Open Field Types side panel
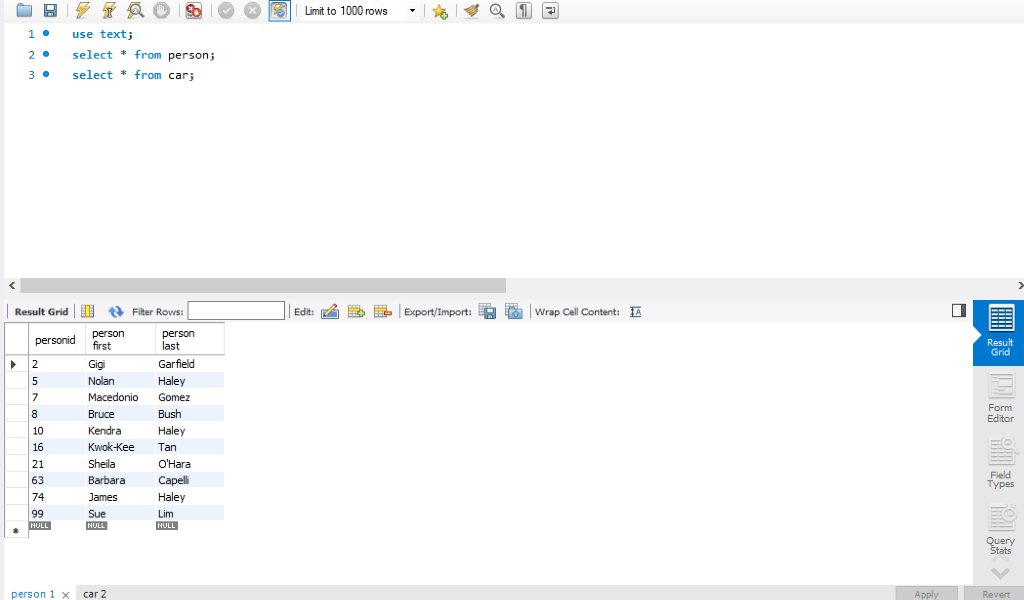Viewport: 1024px width, 600px height. (x=1000, y=464)
